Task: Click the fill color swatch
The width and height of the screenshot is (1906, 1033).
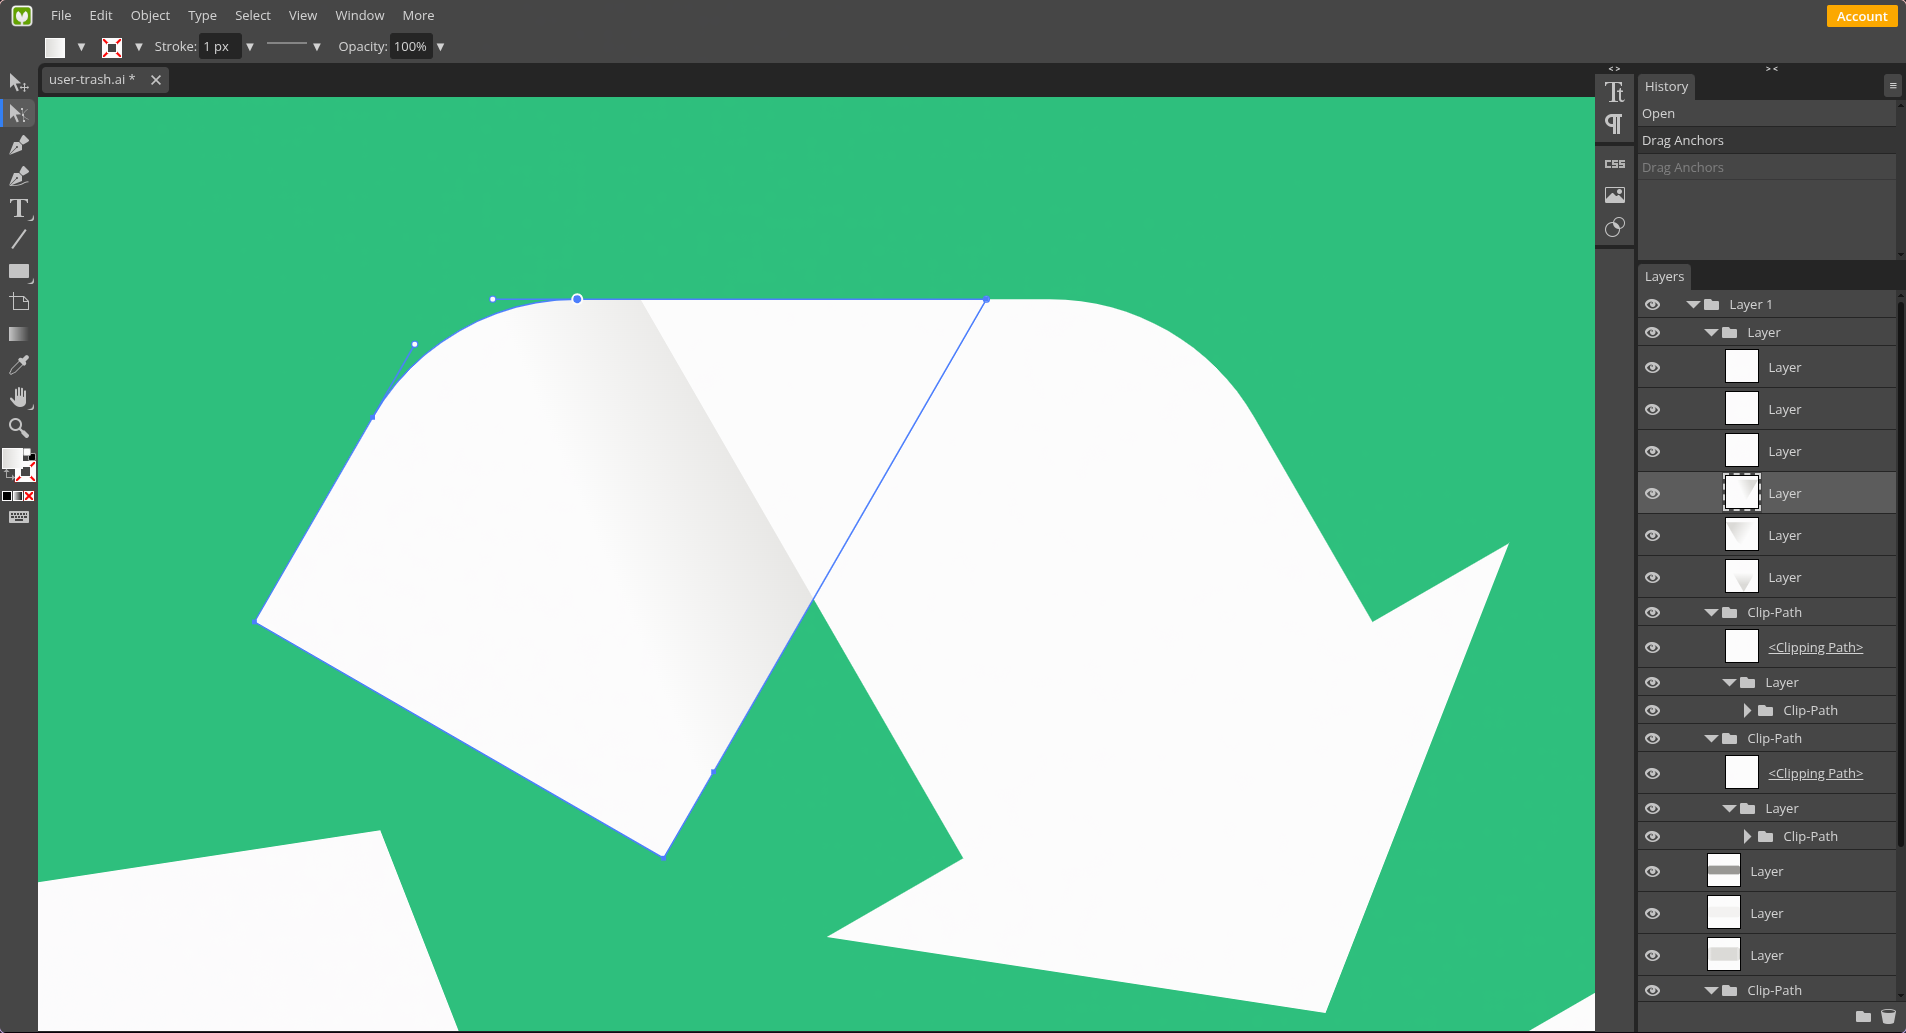Action: 55,47
